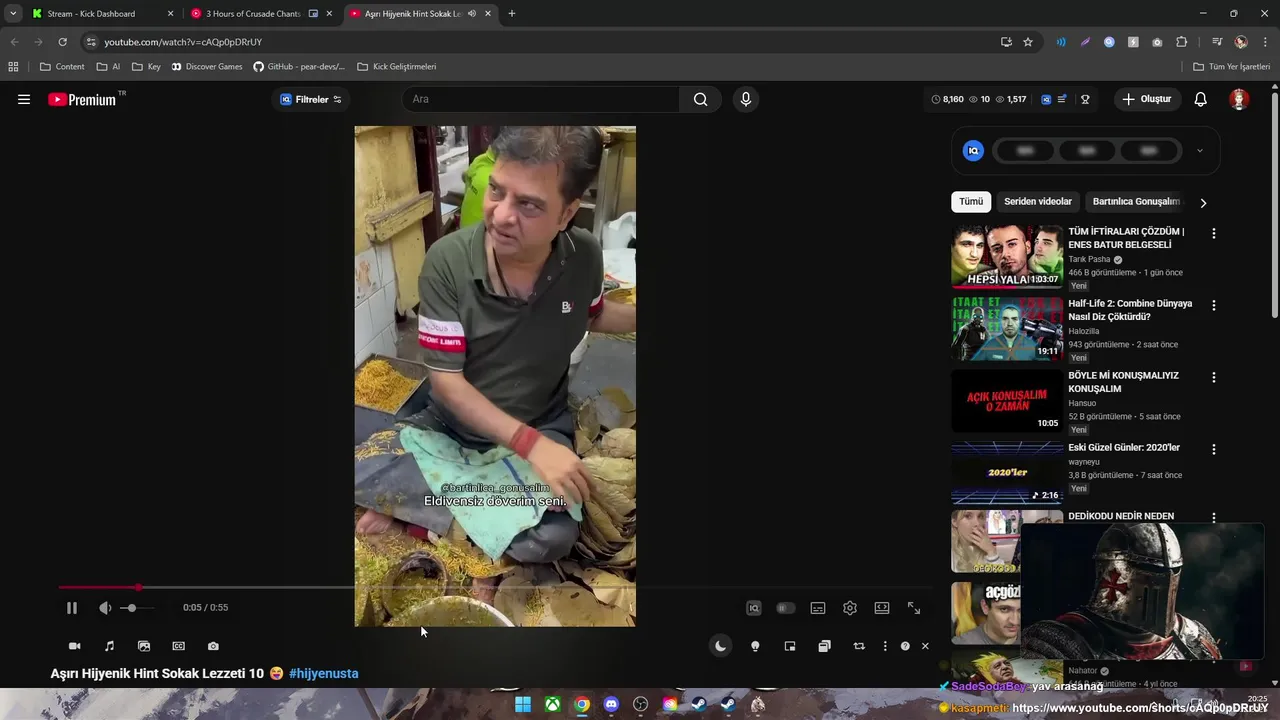This screenshot has height=720, width=1280.
Task: Open the Tüm Yer İşaretleri folder
Action: click(x=1231, y=67)
